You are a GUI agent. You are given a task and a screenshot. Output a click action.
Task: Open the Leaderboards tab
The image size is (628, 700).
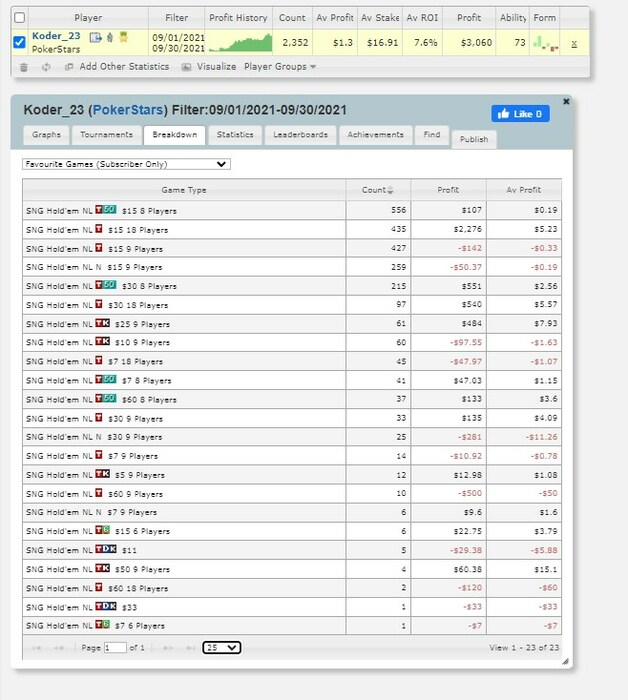300,135
